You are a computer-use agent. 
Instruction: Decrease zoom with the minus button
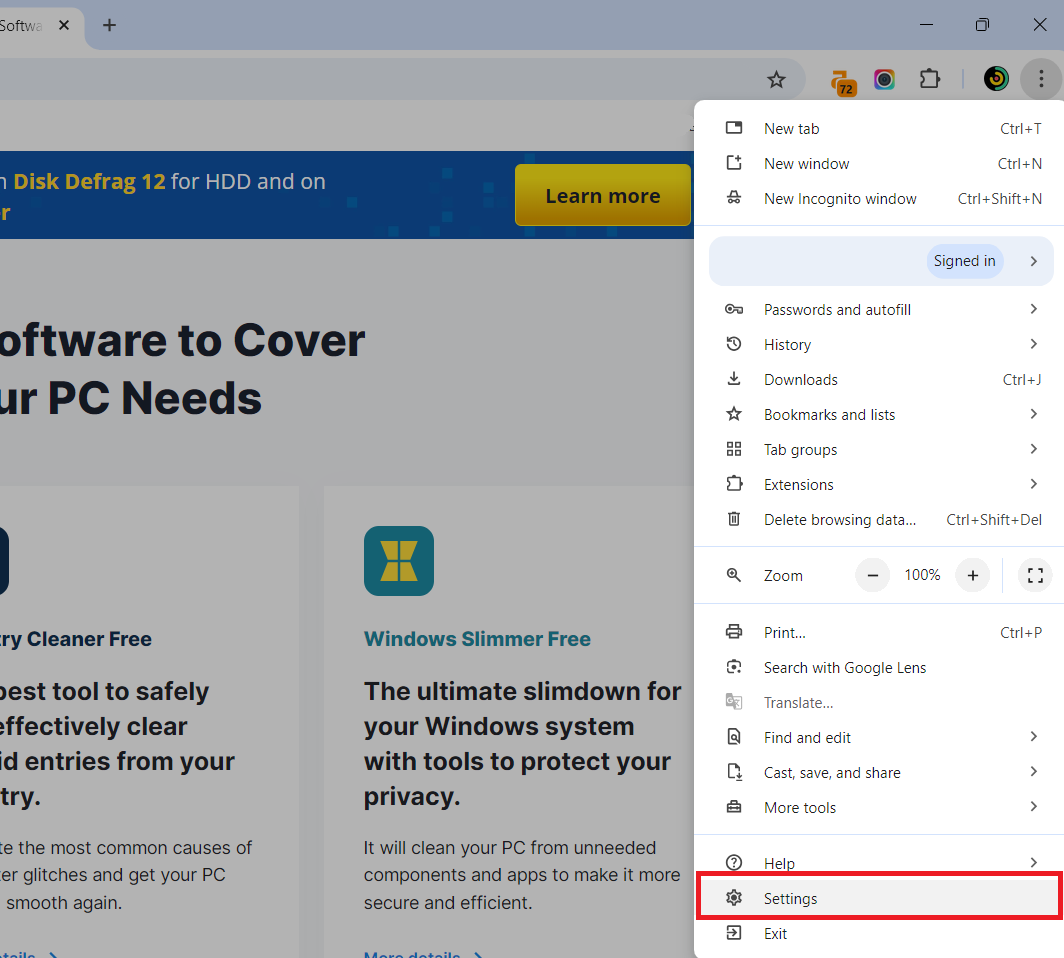pyautogui.click(x=873, y=575)
